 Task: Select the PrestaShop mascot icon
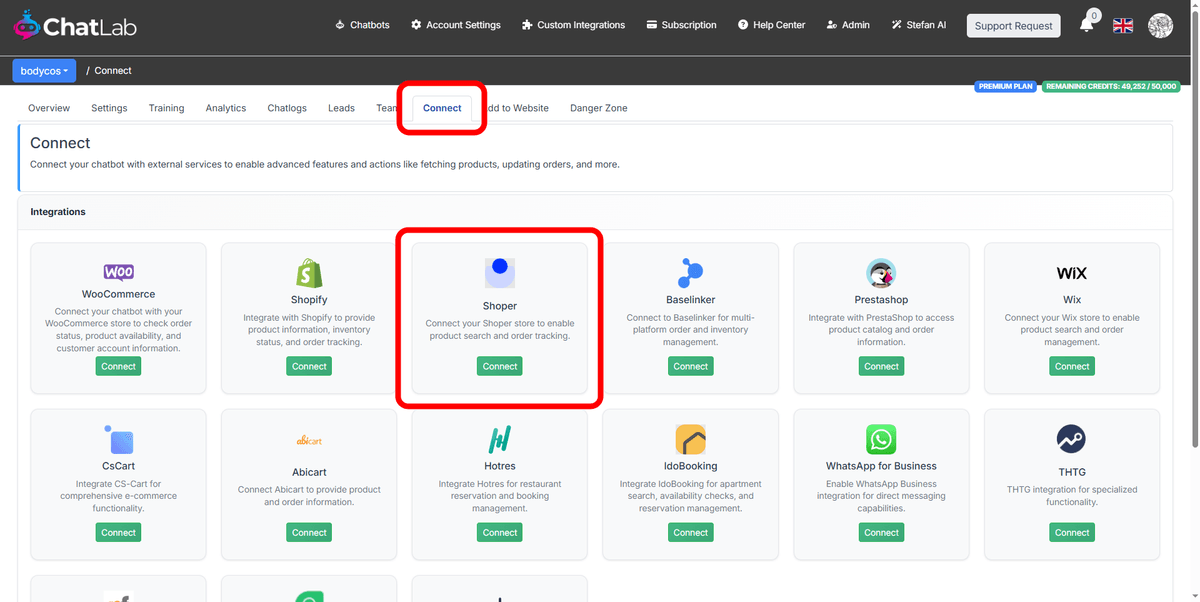click(881, 271)
